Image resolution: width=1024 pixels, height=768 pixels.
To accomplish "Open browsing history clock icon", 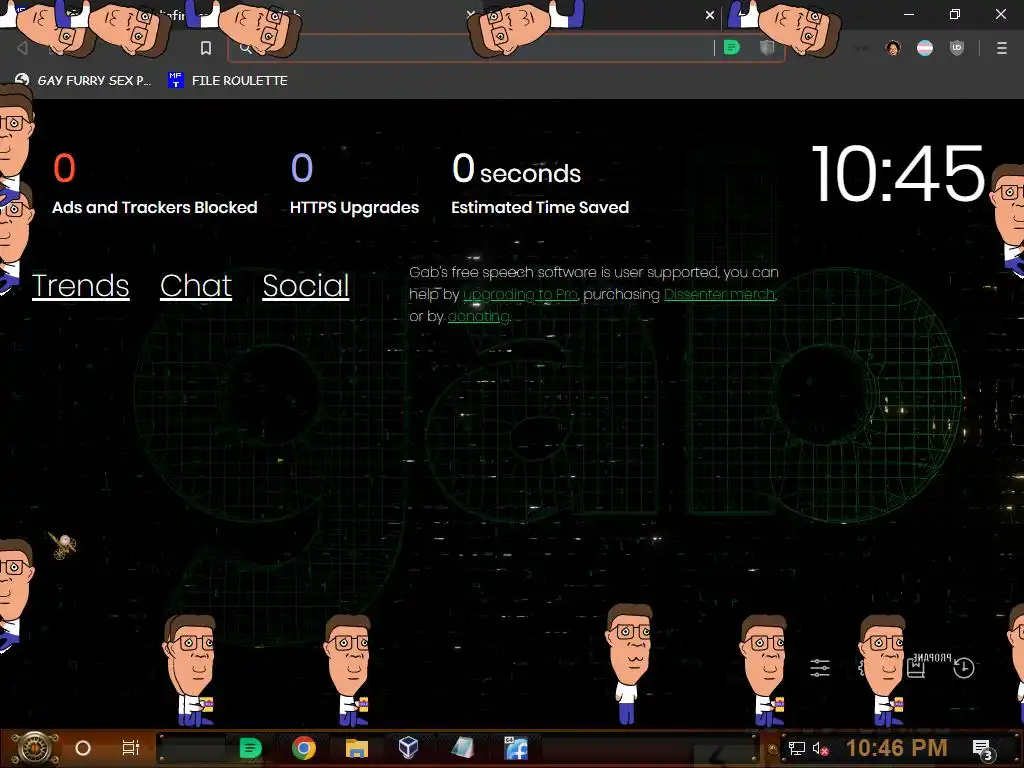I will click(x=964, y=667).
